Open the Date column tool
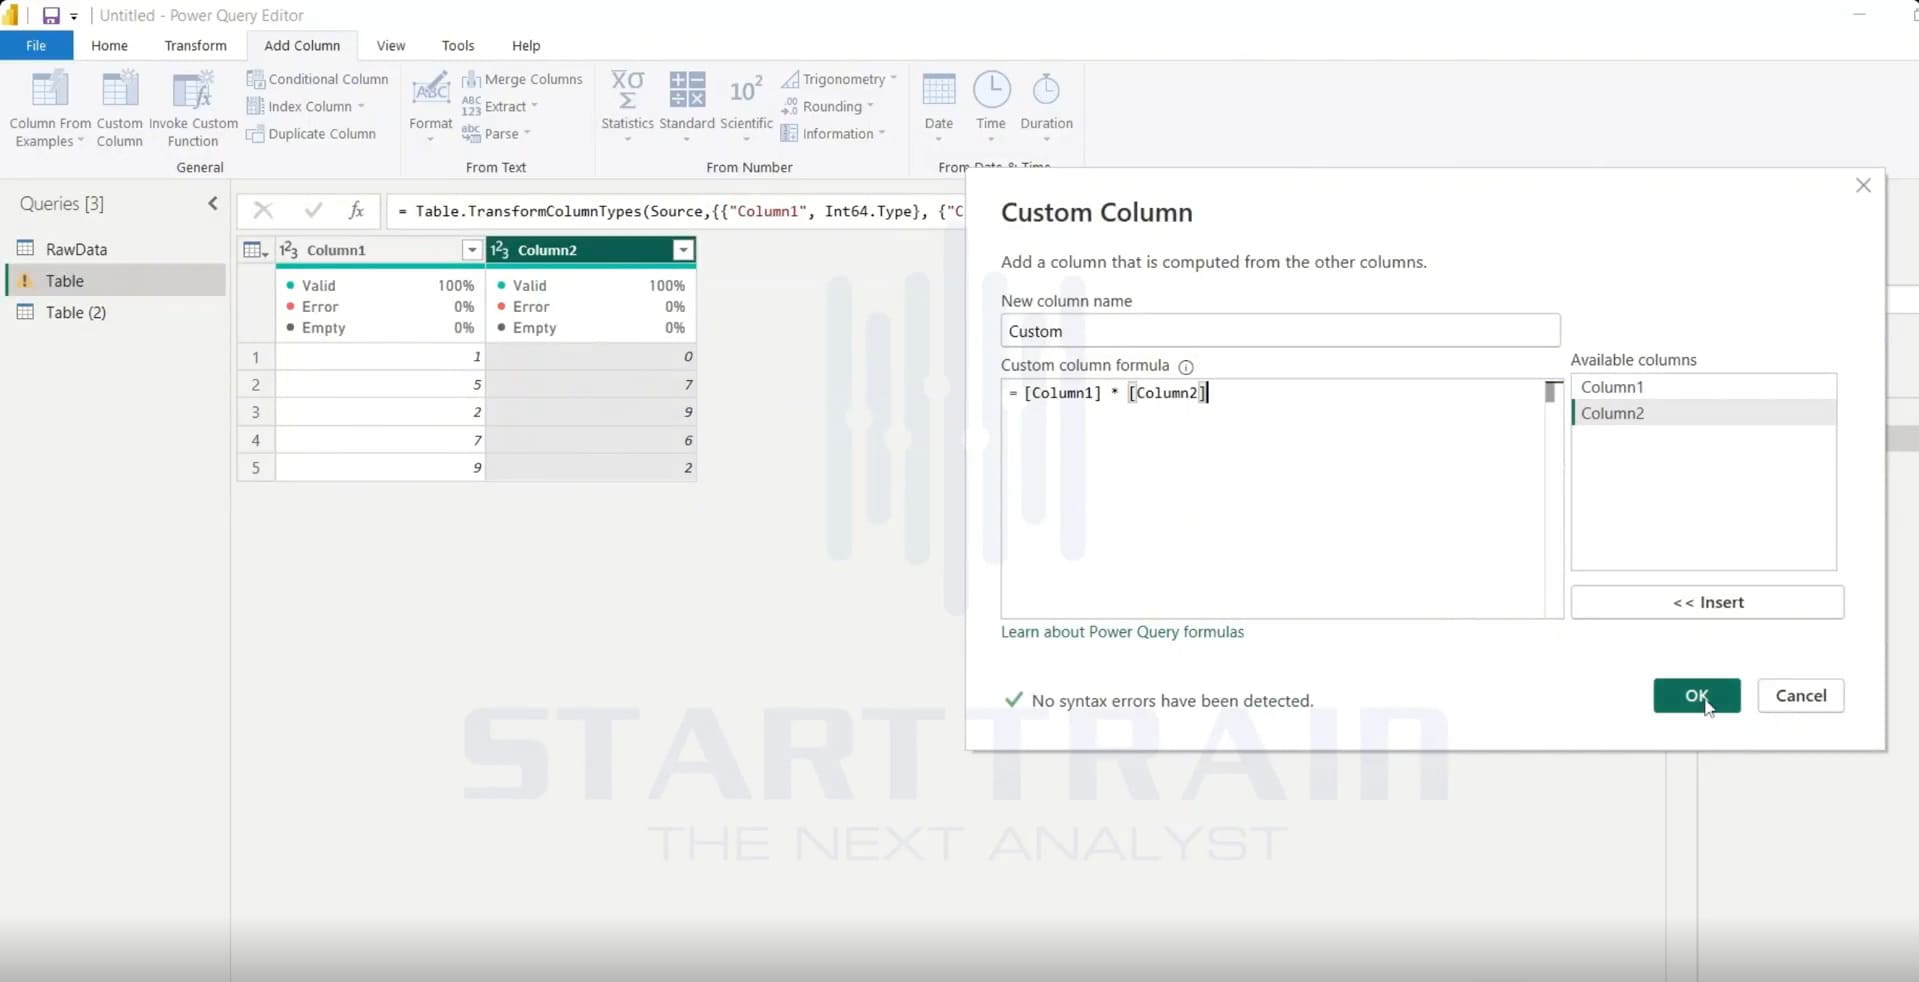Image resolution: width=1919 pixels, height=982 pixels. 938,106
